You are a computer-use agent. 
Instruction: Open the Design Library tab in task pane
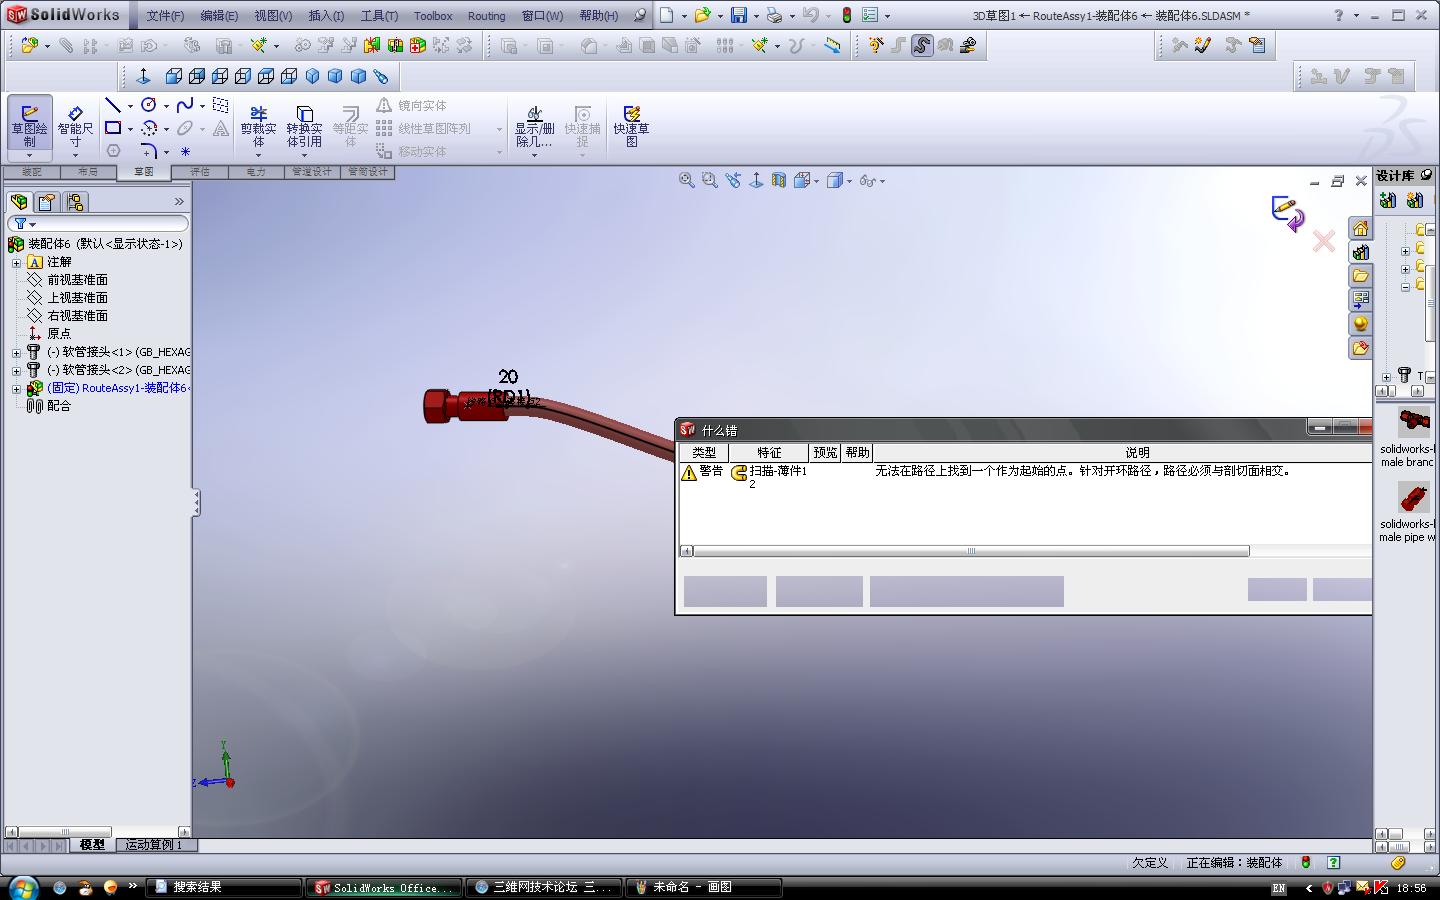1360,252
